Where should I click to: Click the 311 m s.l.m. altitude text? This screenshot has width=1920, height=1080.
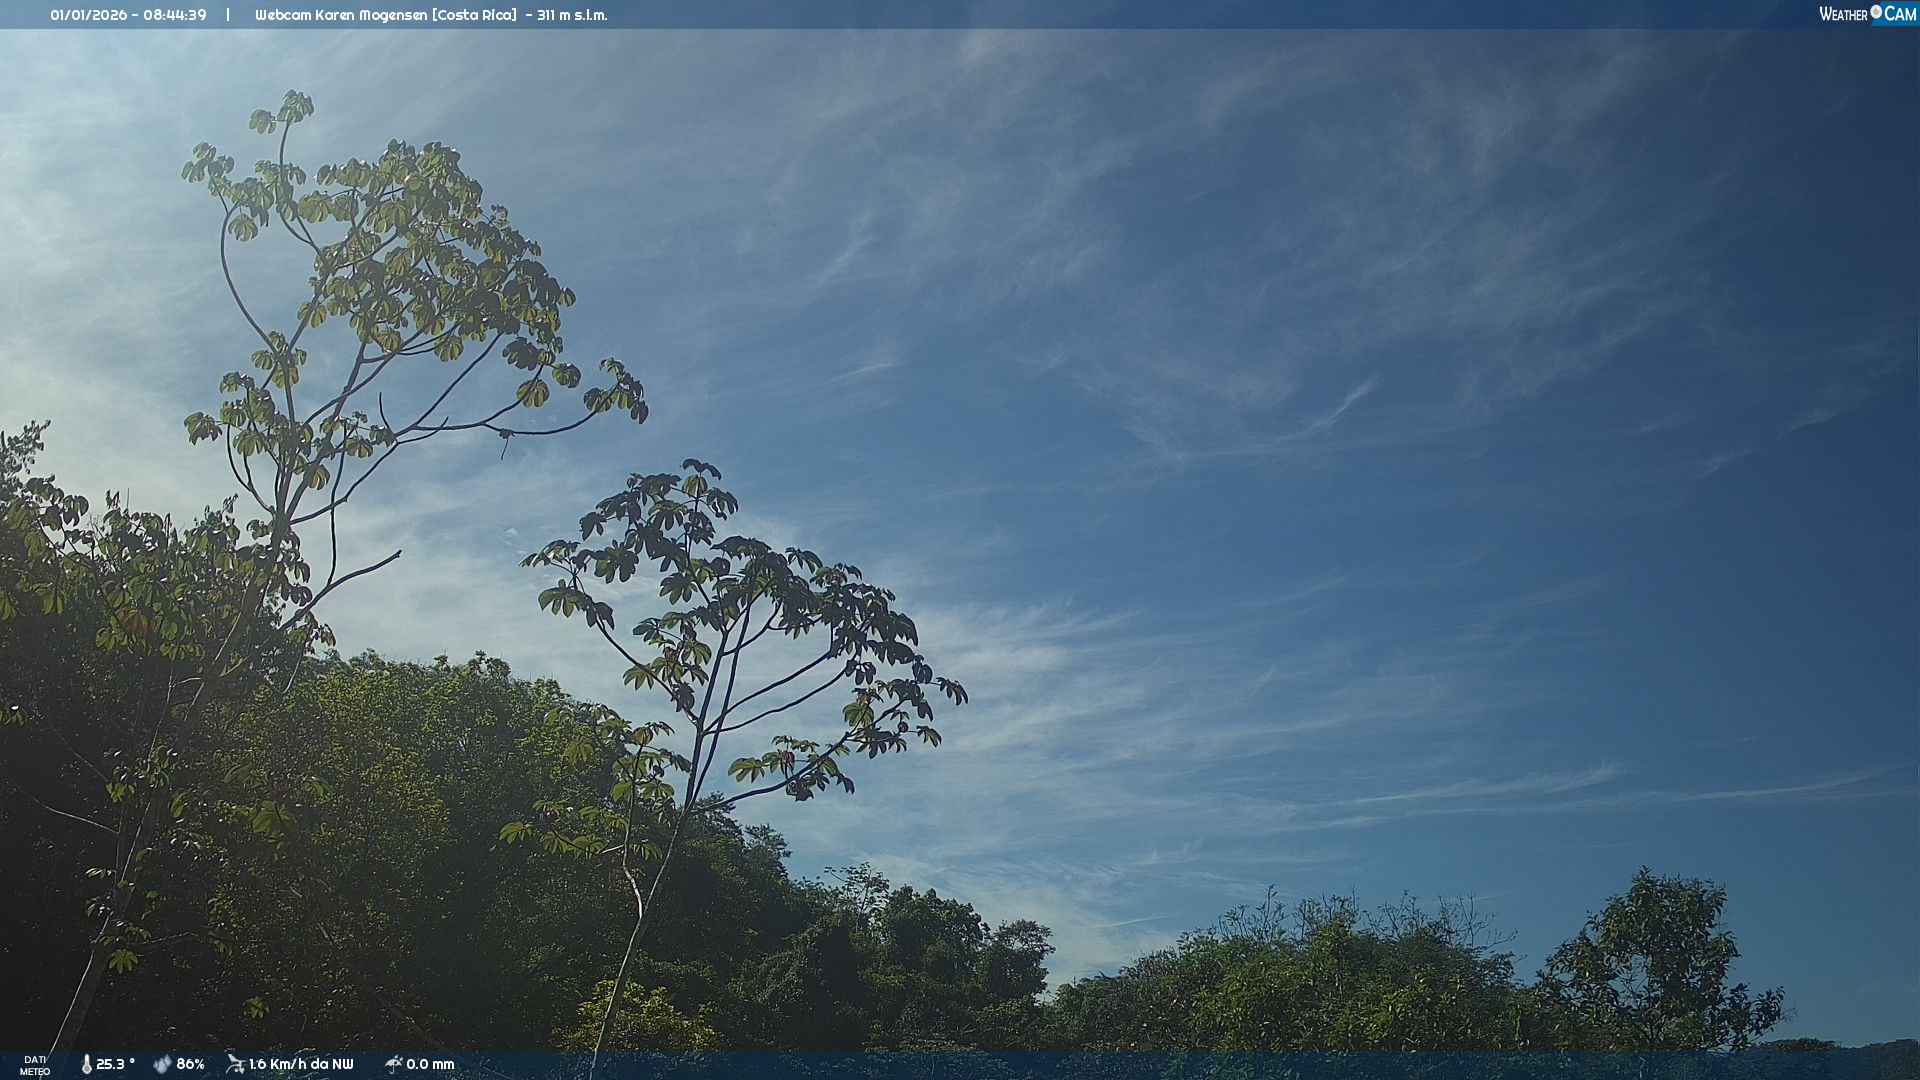(x=572, y=15)
